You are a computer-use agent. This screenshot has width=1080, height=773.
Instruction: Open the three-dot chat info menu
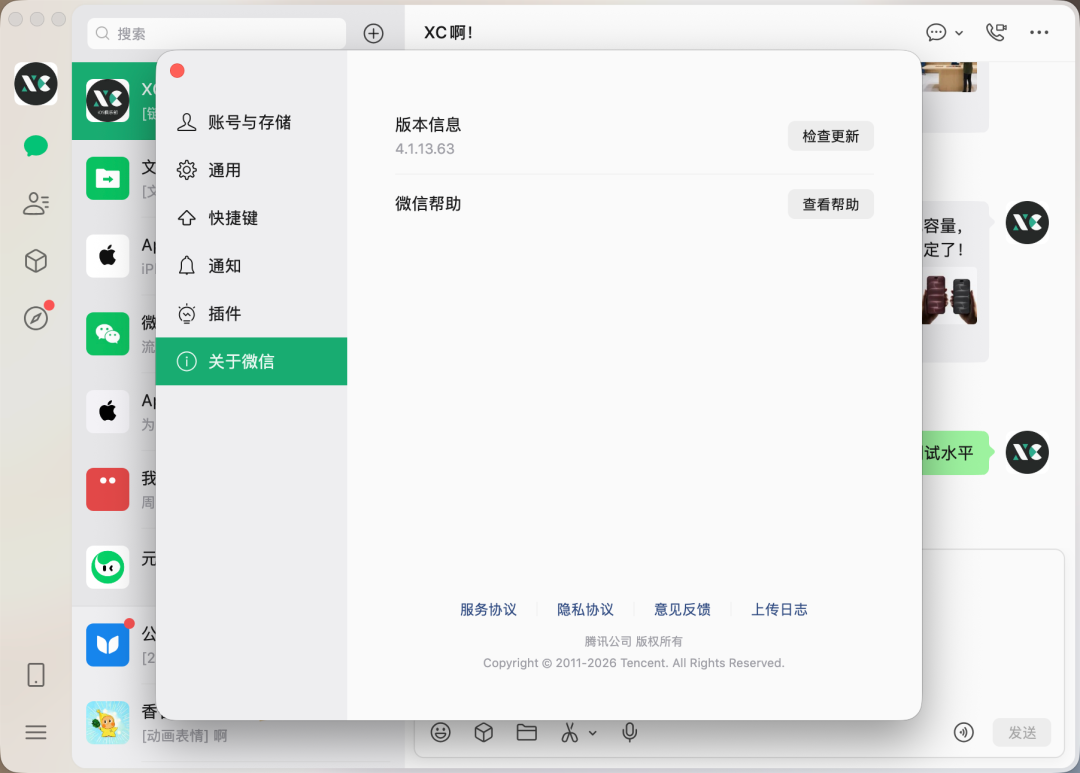(x=1039, y=32)
